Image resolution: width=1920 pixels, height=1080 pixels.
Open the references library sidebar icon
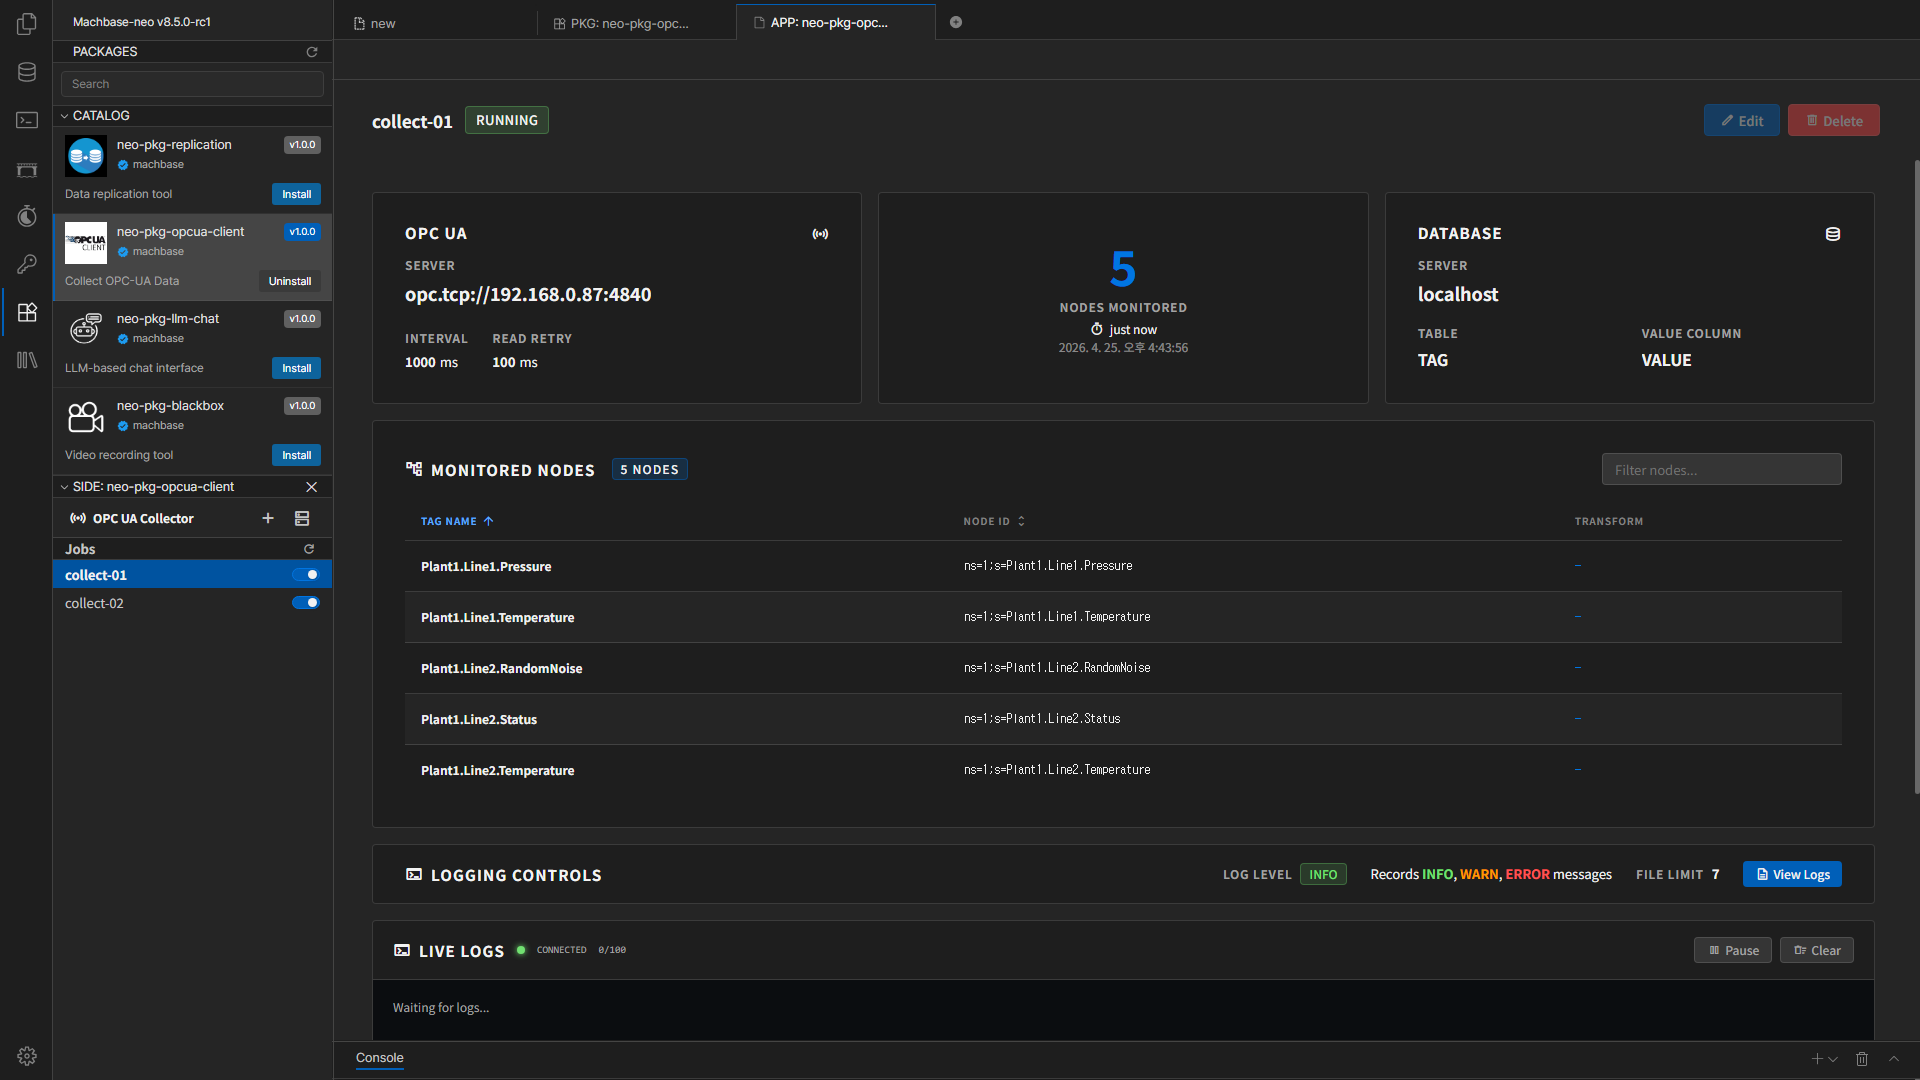27,360
